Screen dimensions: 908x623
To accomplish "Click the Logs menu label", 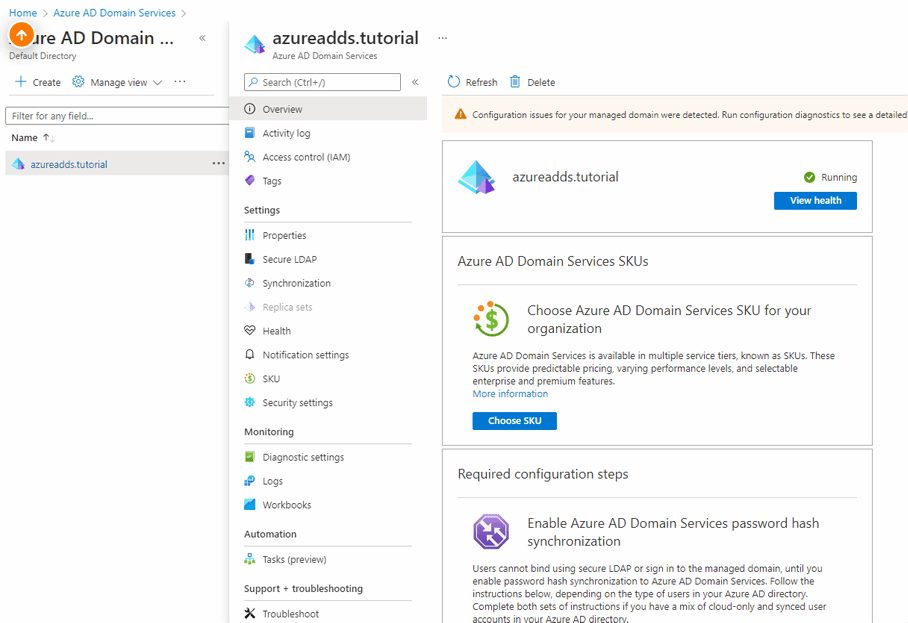I will [273, 481].
